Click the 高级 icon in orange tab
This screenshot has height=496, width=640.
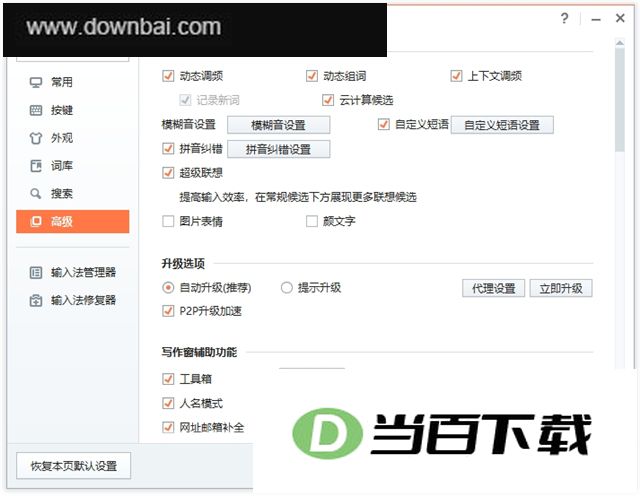(x=36, y=221)
